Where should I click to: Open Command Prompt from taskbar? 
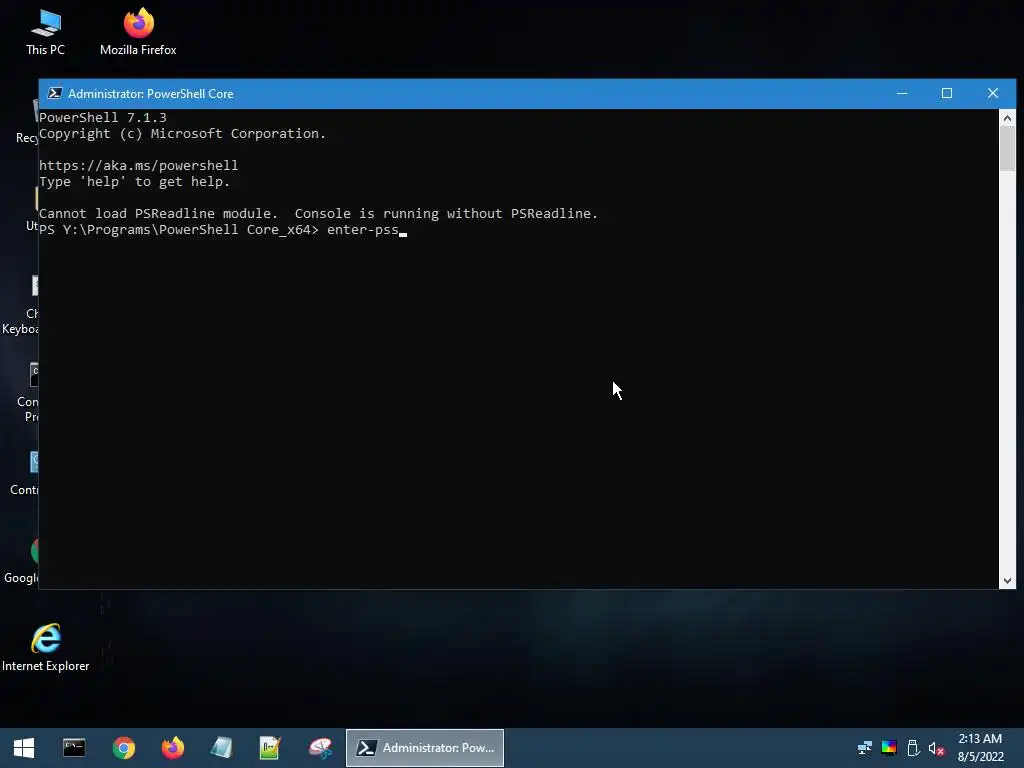tap(74, 748)
